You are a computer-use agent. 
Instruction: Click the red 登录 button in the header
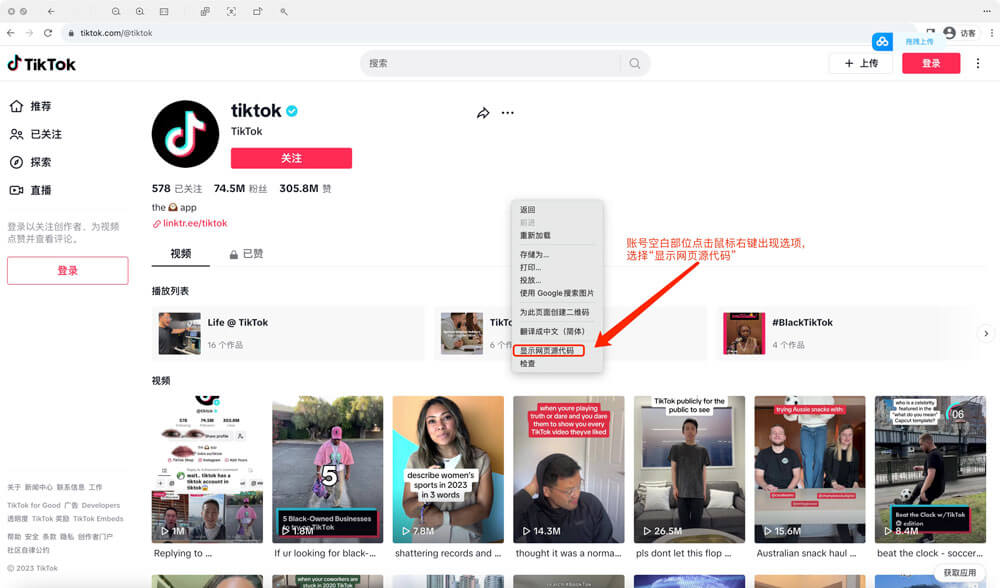pyautogui.click(x=931, y=63)
